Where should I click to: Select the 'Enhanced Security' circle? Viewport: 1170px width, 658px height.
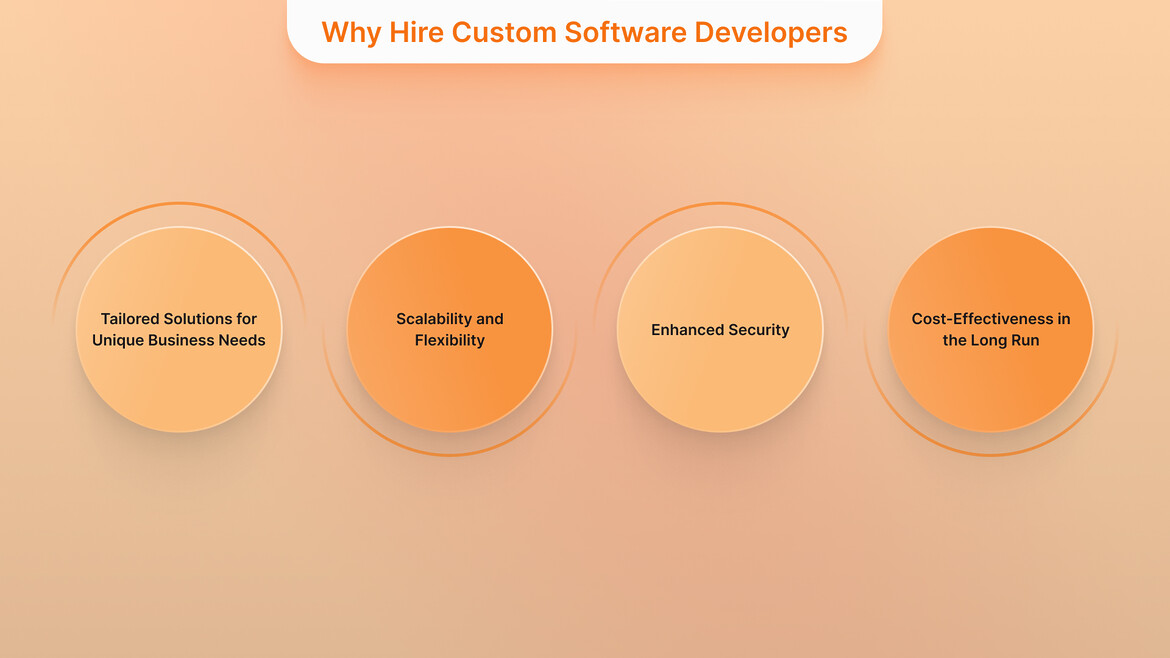pos(720,329)
